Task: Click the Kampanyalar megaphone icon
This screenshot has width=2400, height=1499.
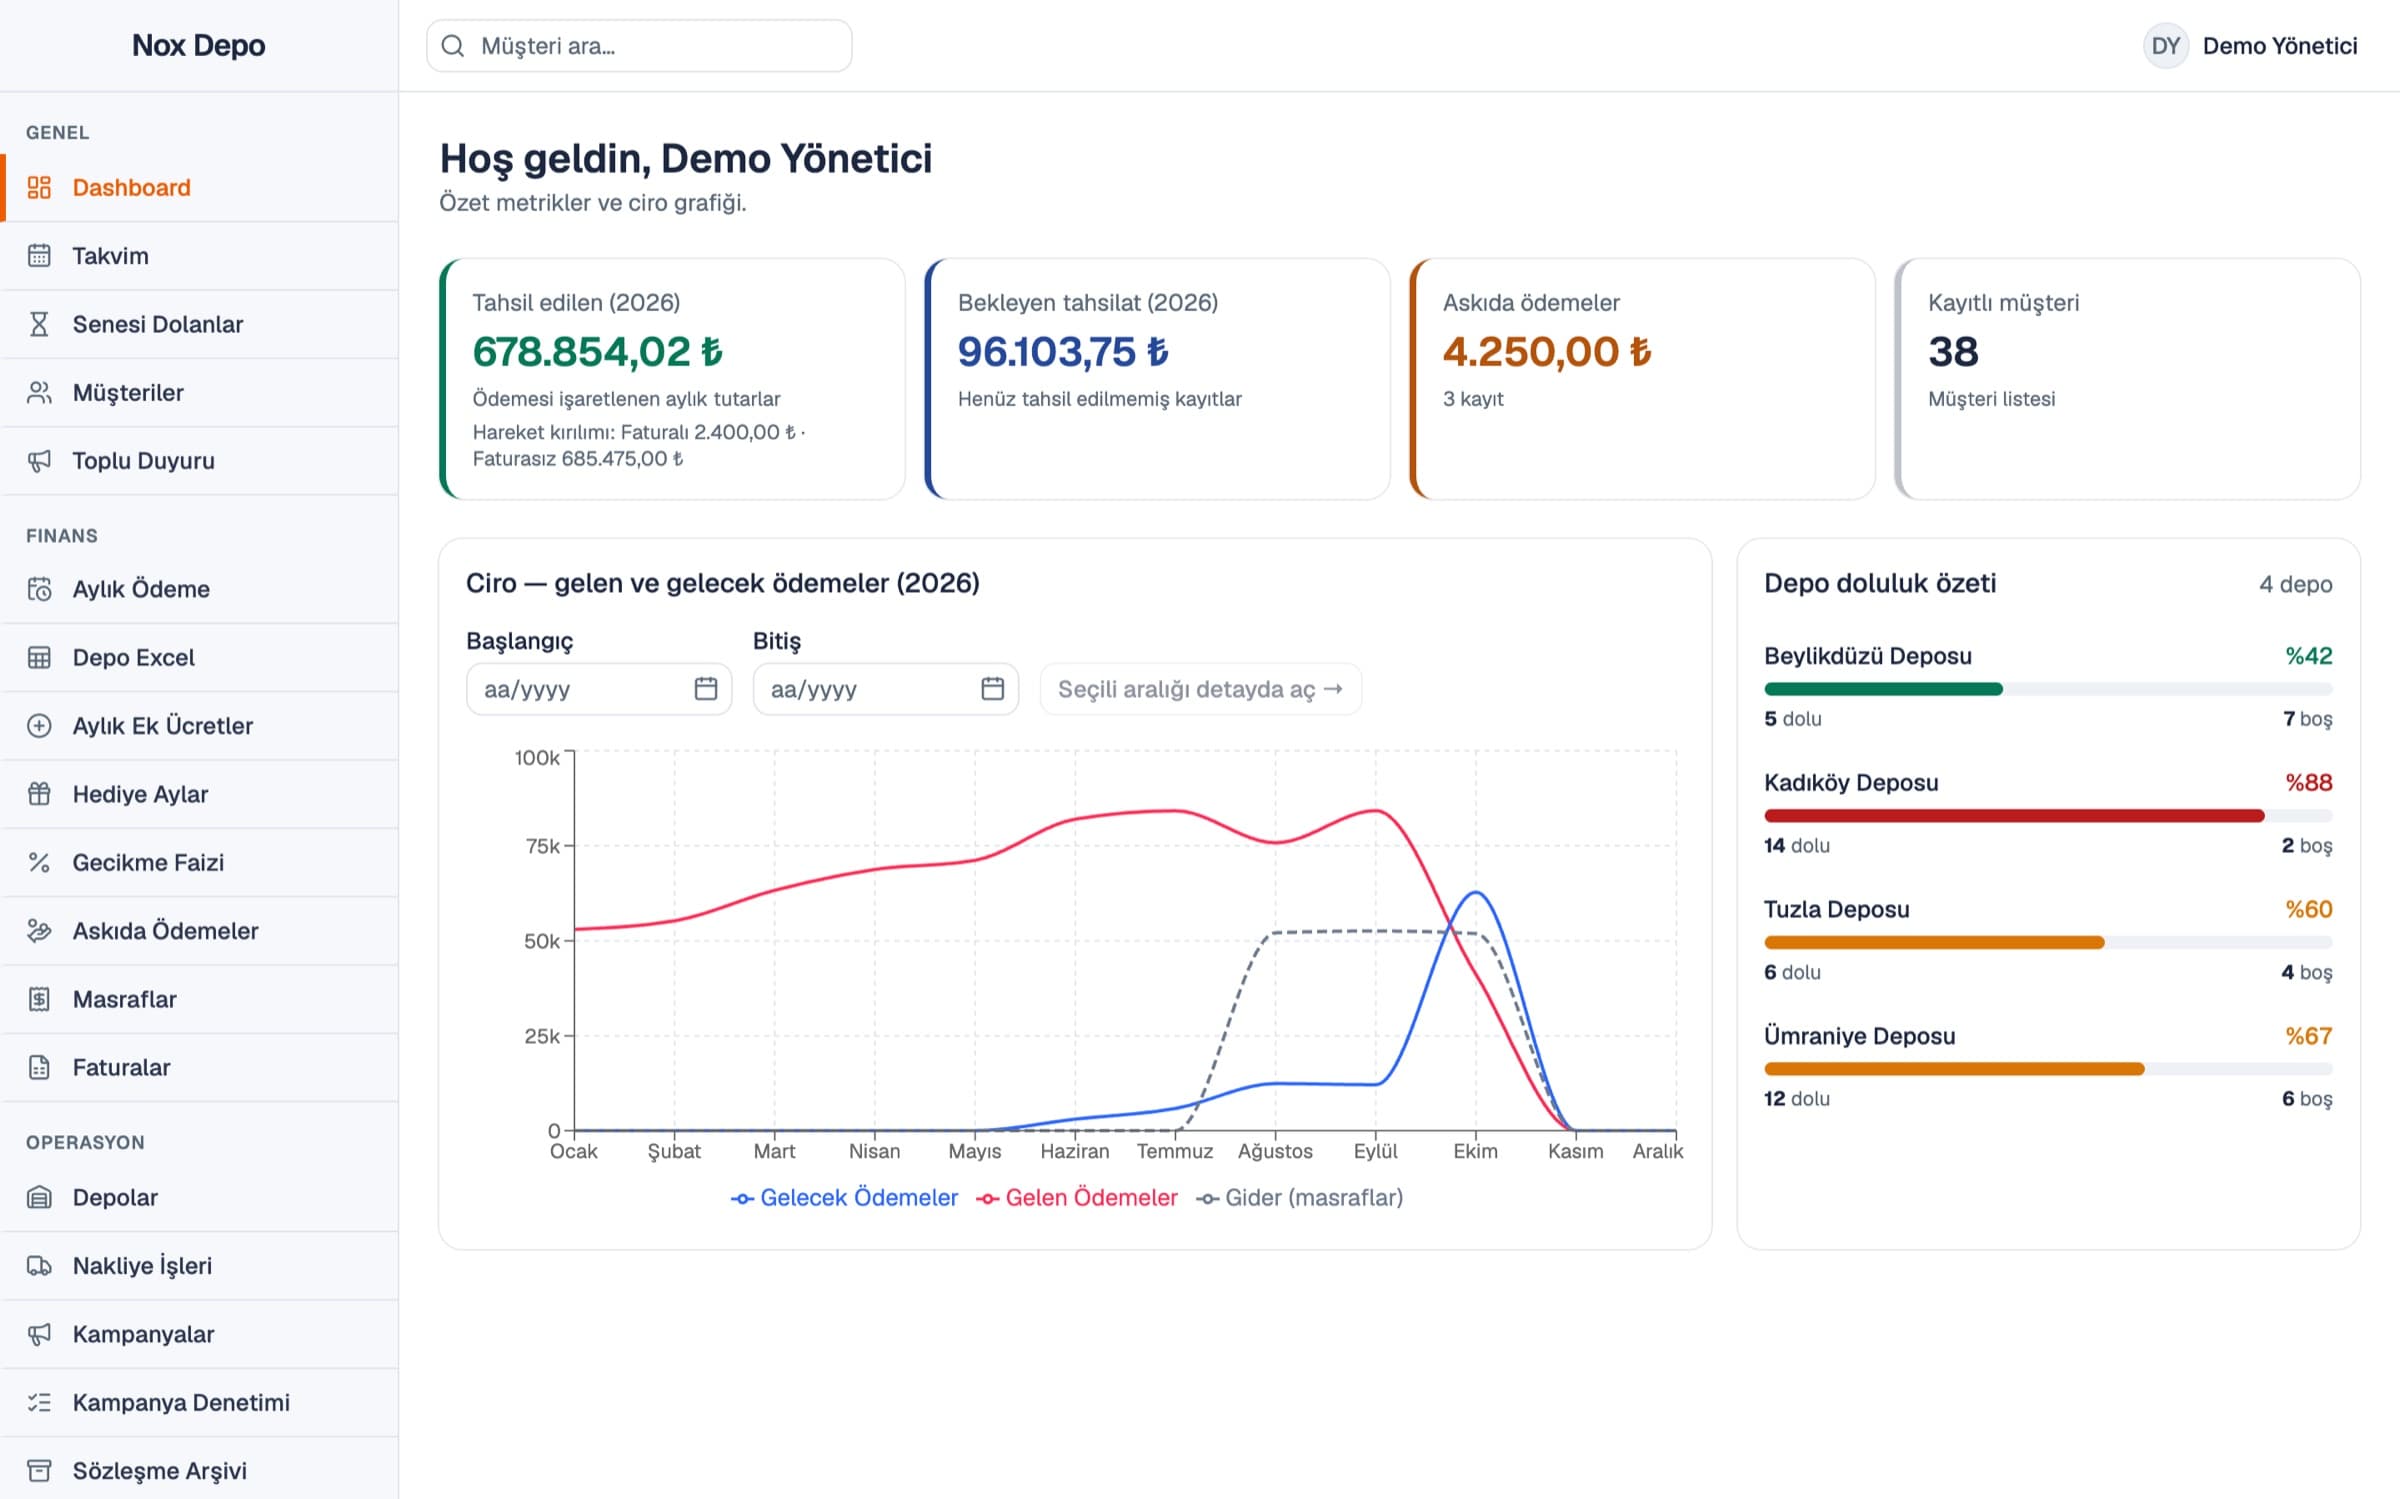Action: [39, 1334]
